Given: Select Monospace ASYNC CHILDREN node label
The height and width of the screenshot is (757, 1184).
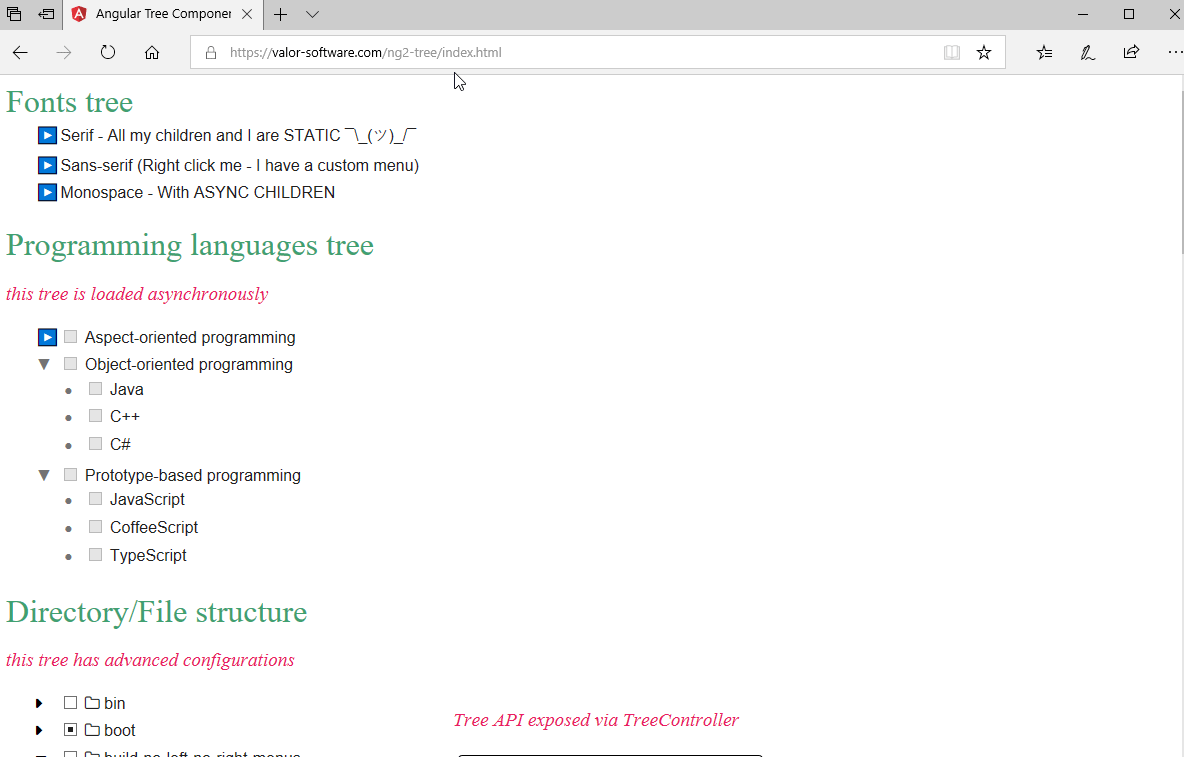Looking at the screenshot, I should [x=198, y=192].
